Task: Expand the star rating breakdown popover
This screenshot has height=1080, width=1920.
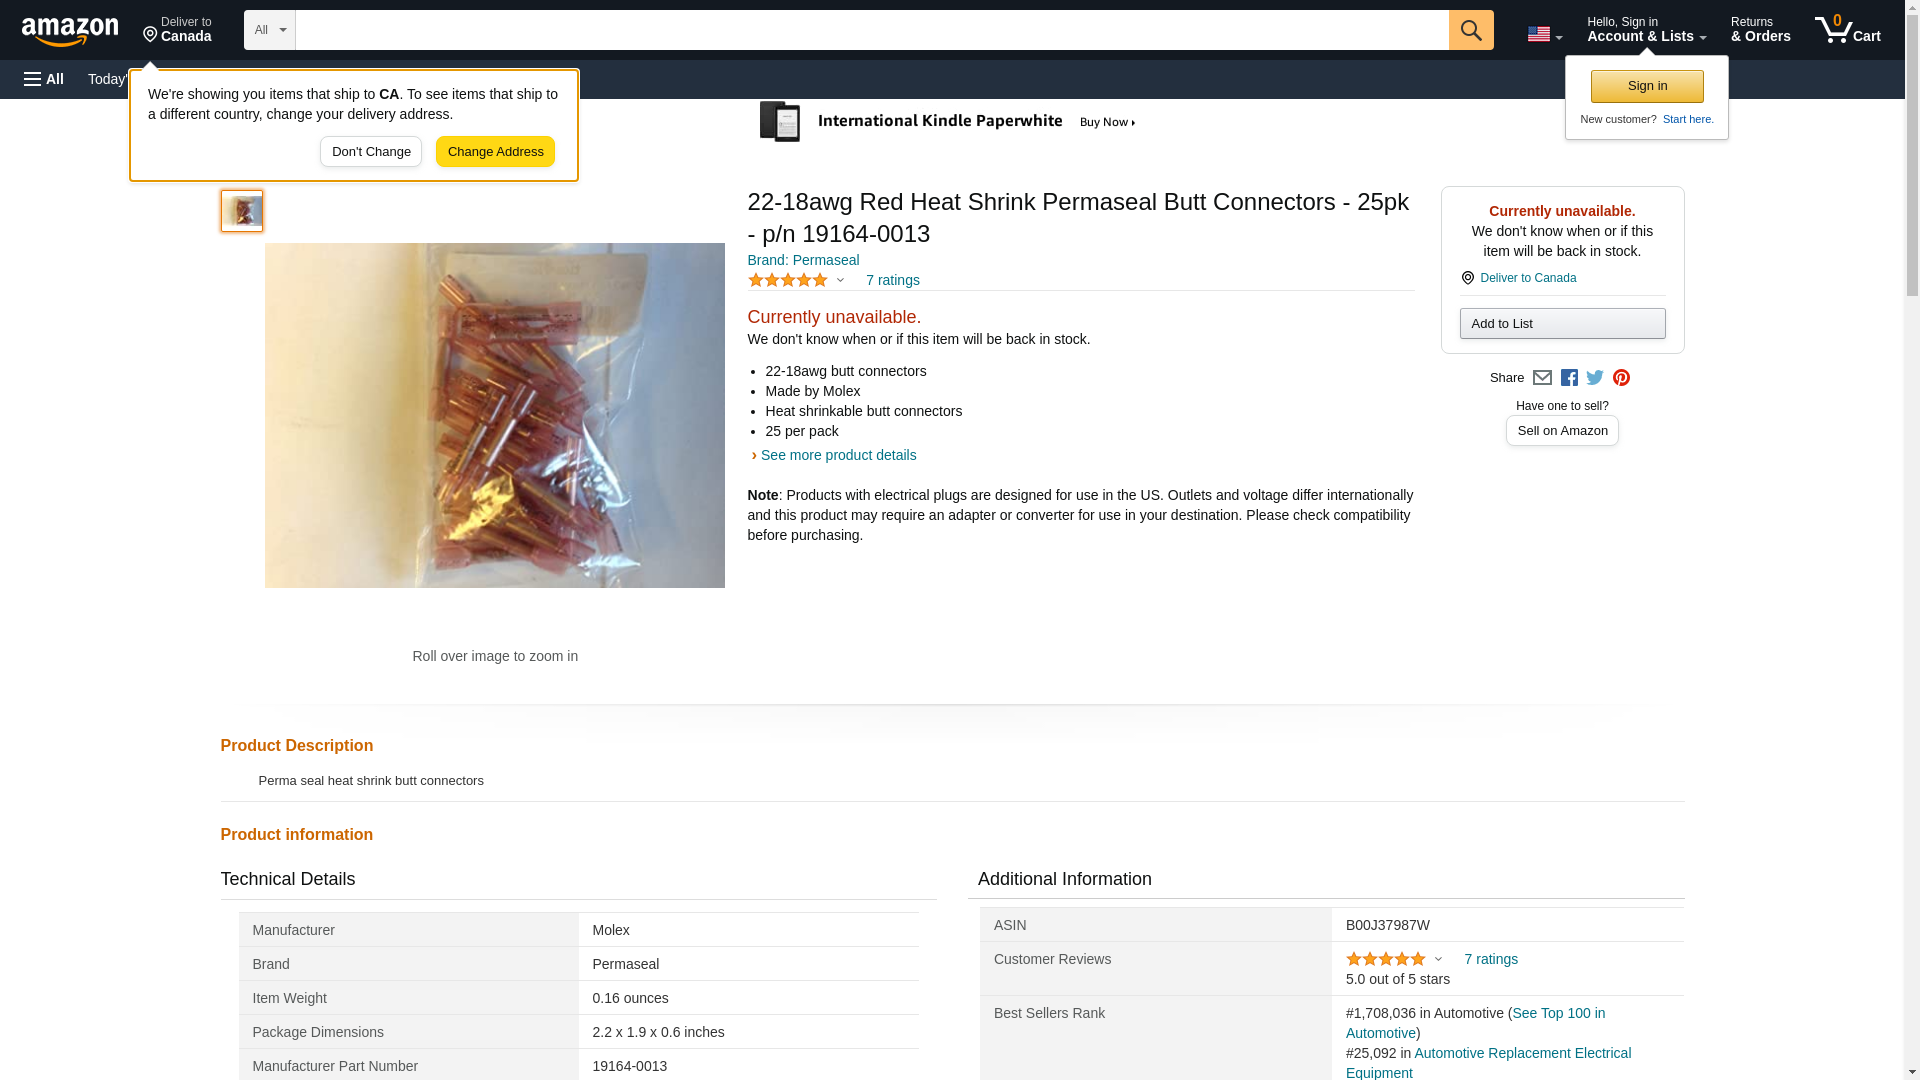Action: point(797,281)
